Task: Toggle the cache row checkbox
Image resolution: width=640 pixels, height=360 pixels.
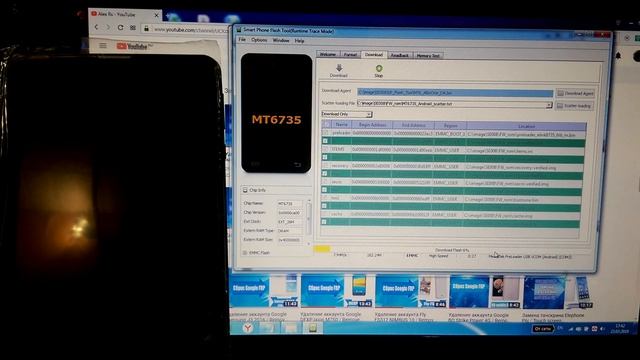Action: click(x=324, y=214)
